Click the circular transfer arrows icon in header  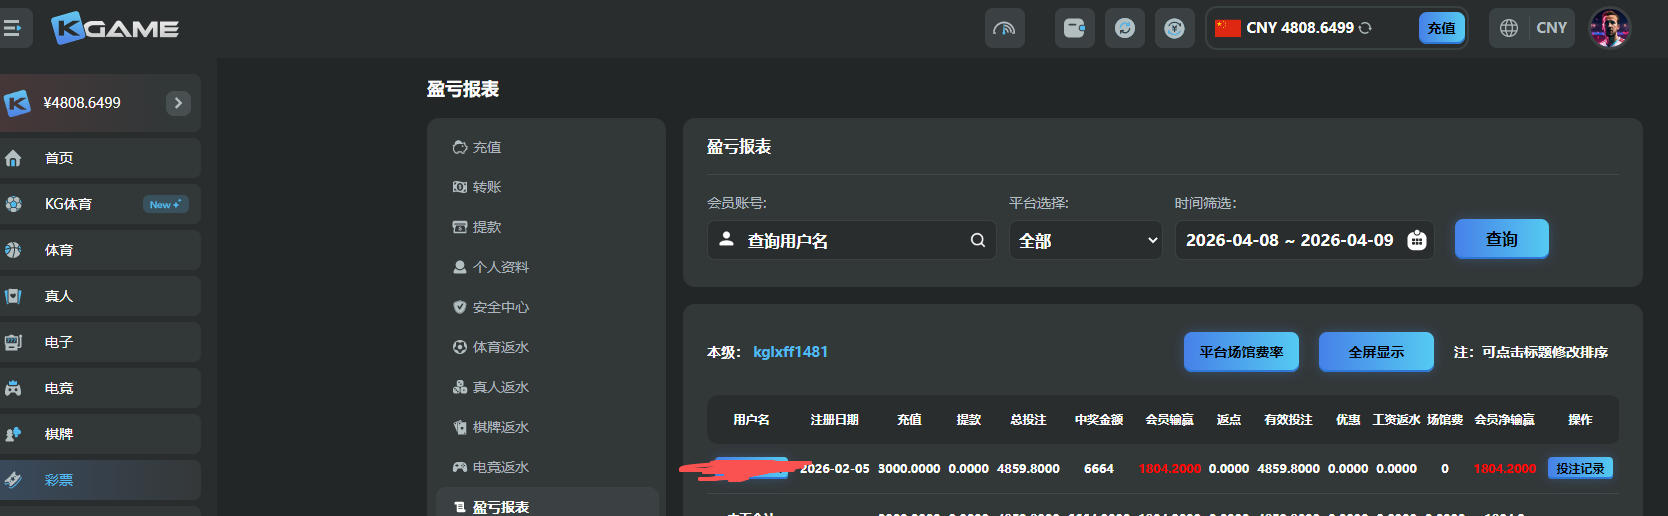point(1124,28)
